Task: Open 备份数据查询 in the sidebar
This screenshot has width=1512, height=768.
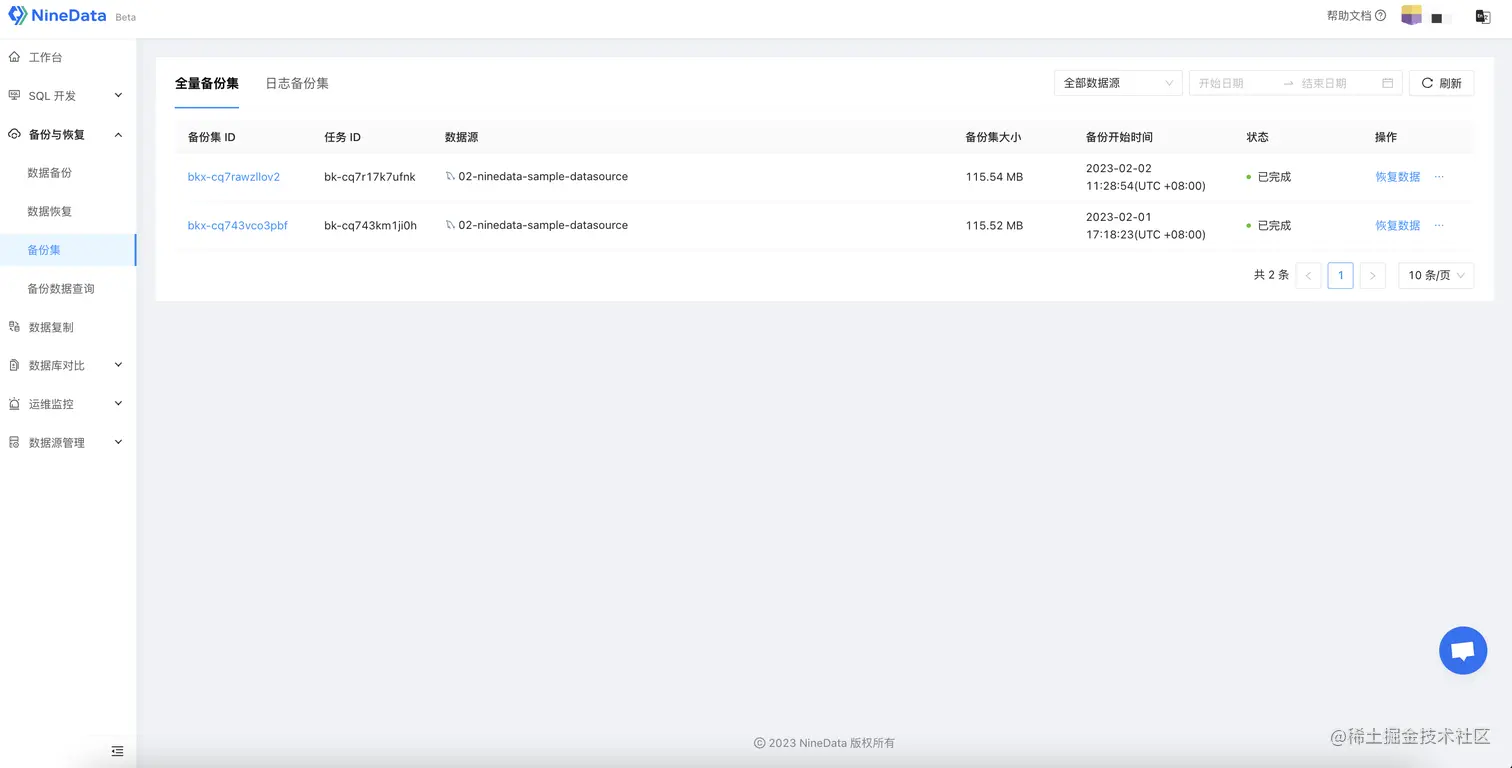Action: tap(61, 289)
